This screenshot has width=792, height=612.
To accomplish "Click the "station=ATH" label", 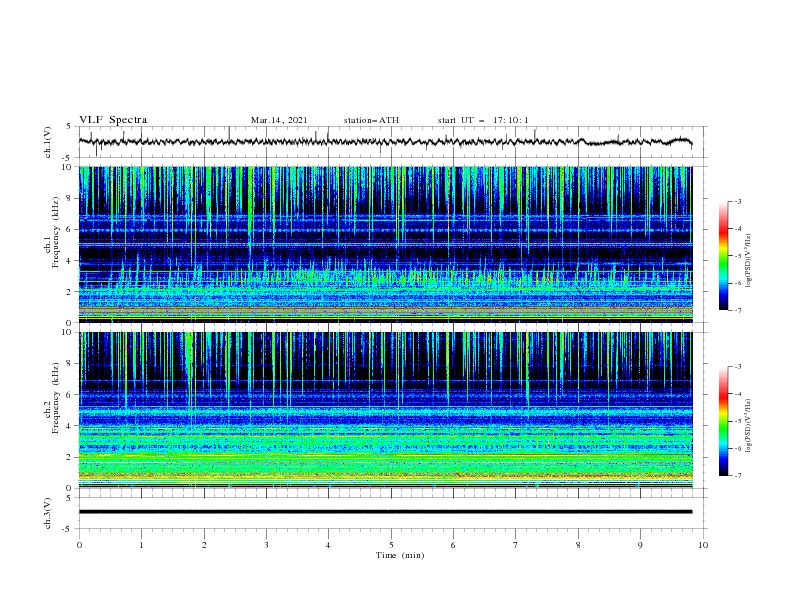I will [371, 120].
